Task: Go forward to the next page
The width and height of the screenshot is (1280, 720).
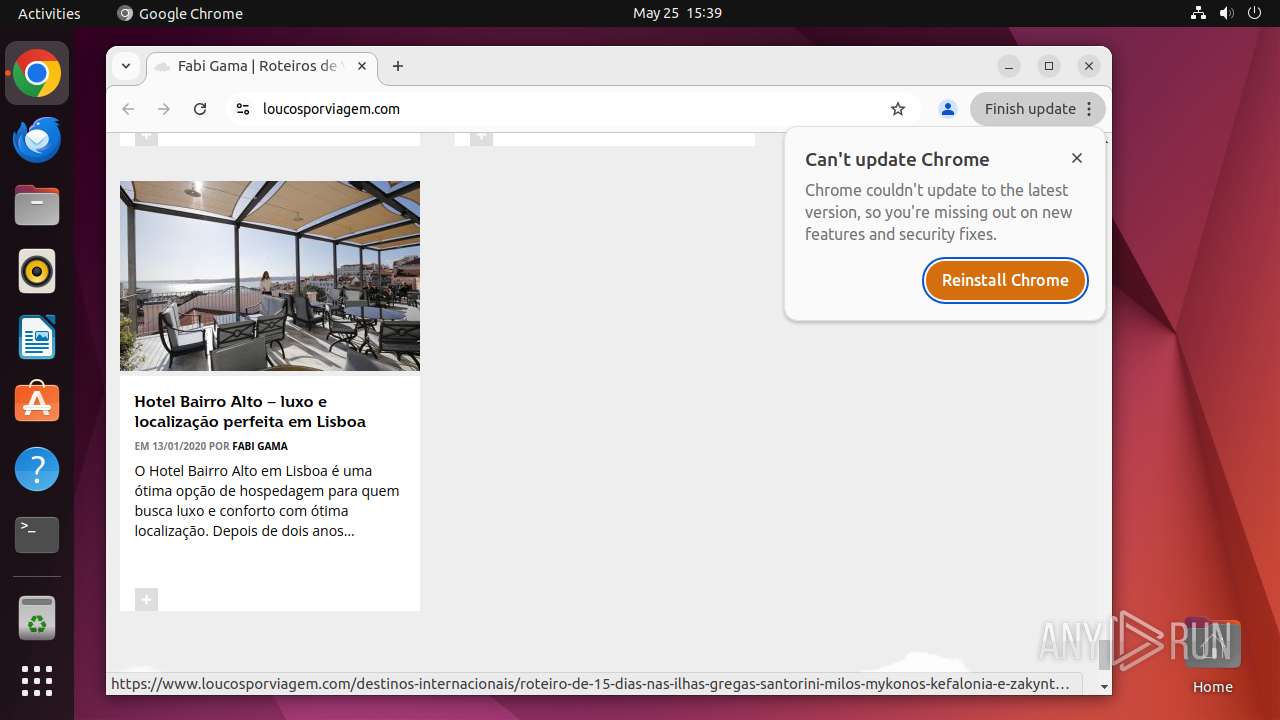Action: 164,109
